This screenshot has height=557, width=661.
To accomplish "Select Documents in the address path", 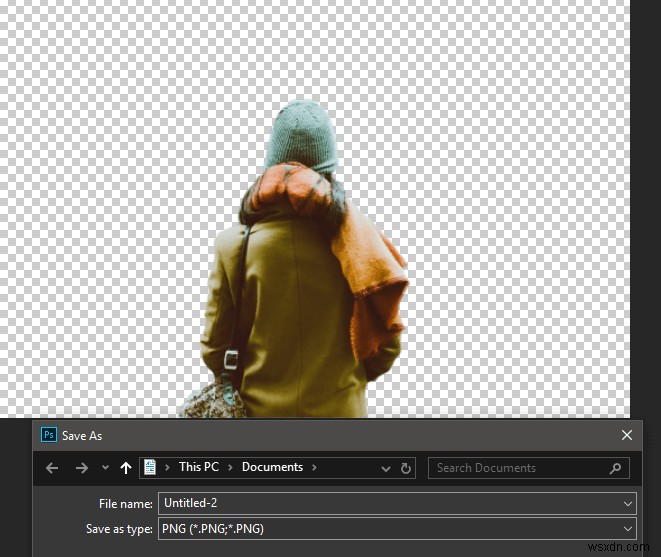I will coord(272,467).
